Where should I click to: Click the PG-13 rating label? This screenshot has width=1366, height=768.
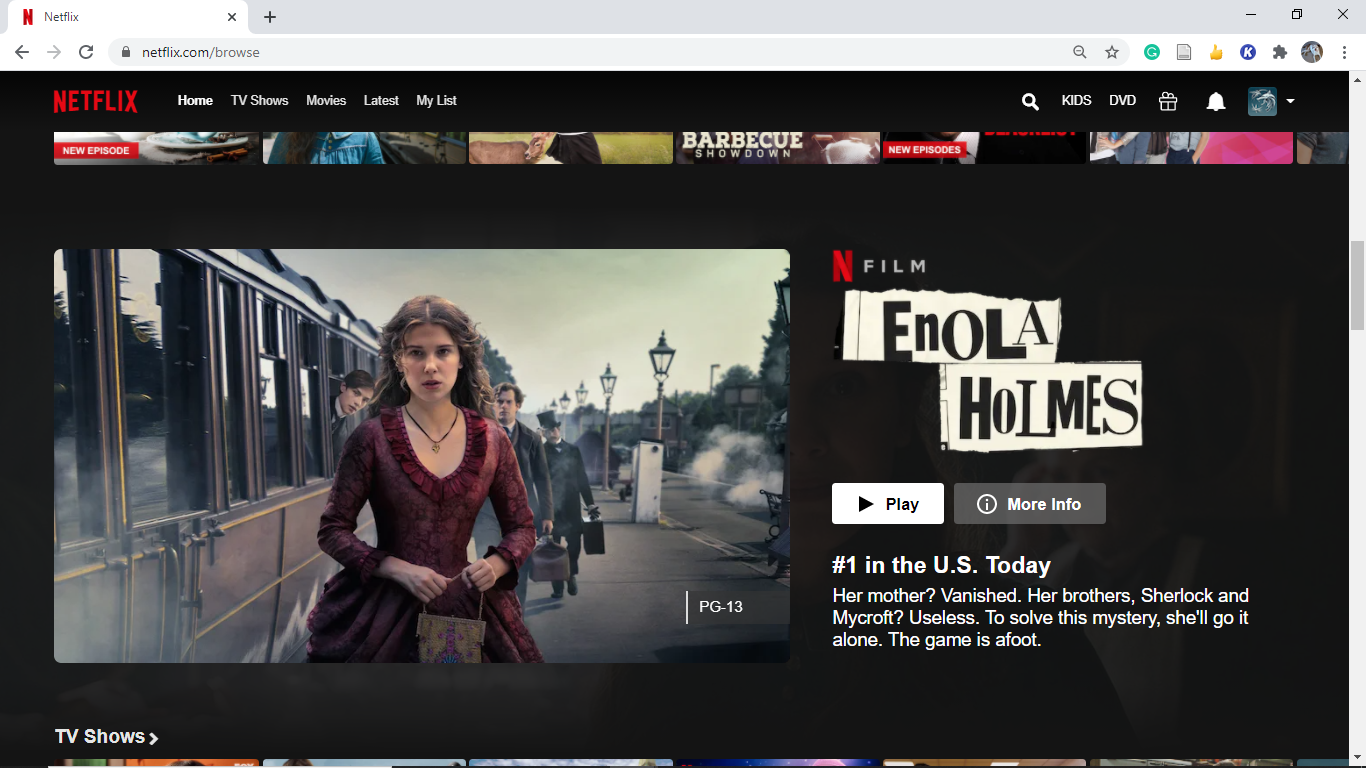(x=721, y=607)
